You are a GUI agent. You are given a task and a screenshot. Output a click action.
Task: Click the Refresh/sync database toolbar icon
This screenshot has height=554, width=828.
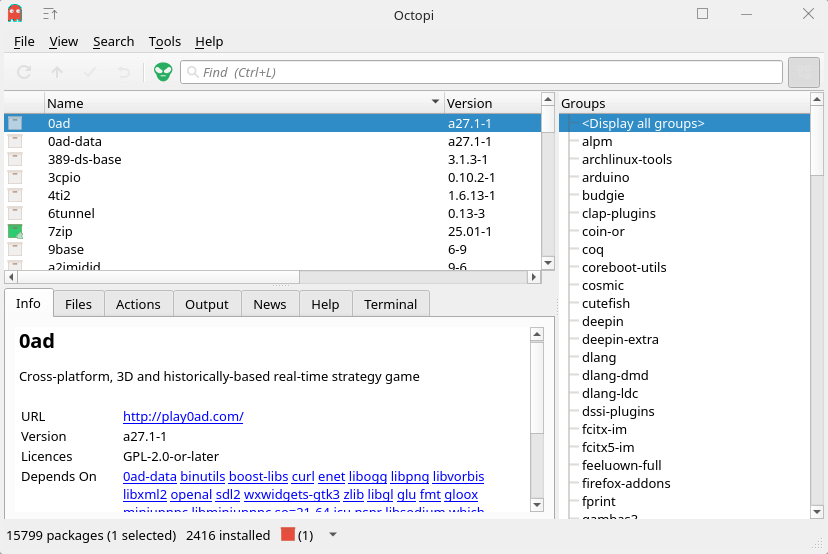24,72
